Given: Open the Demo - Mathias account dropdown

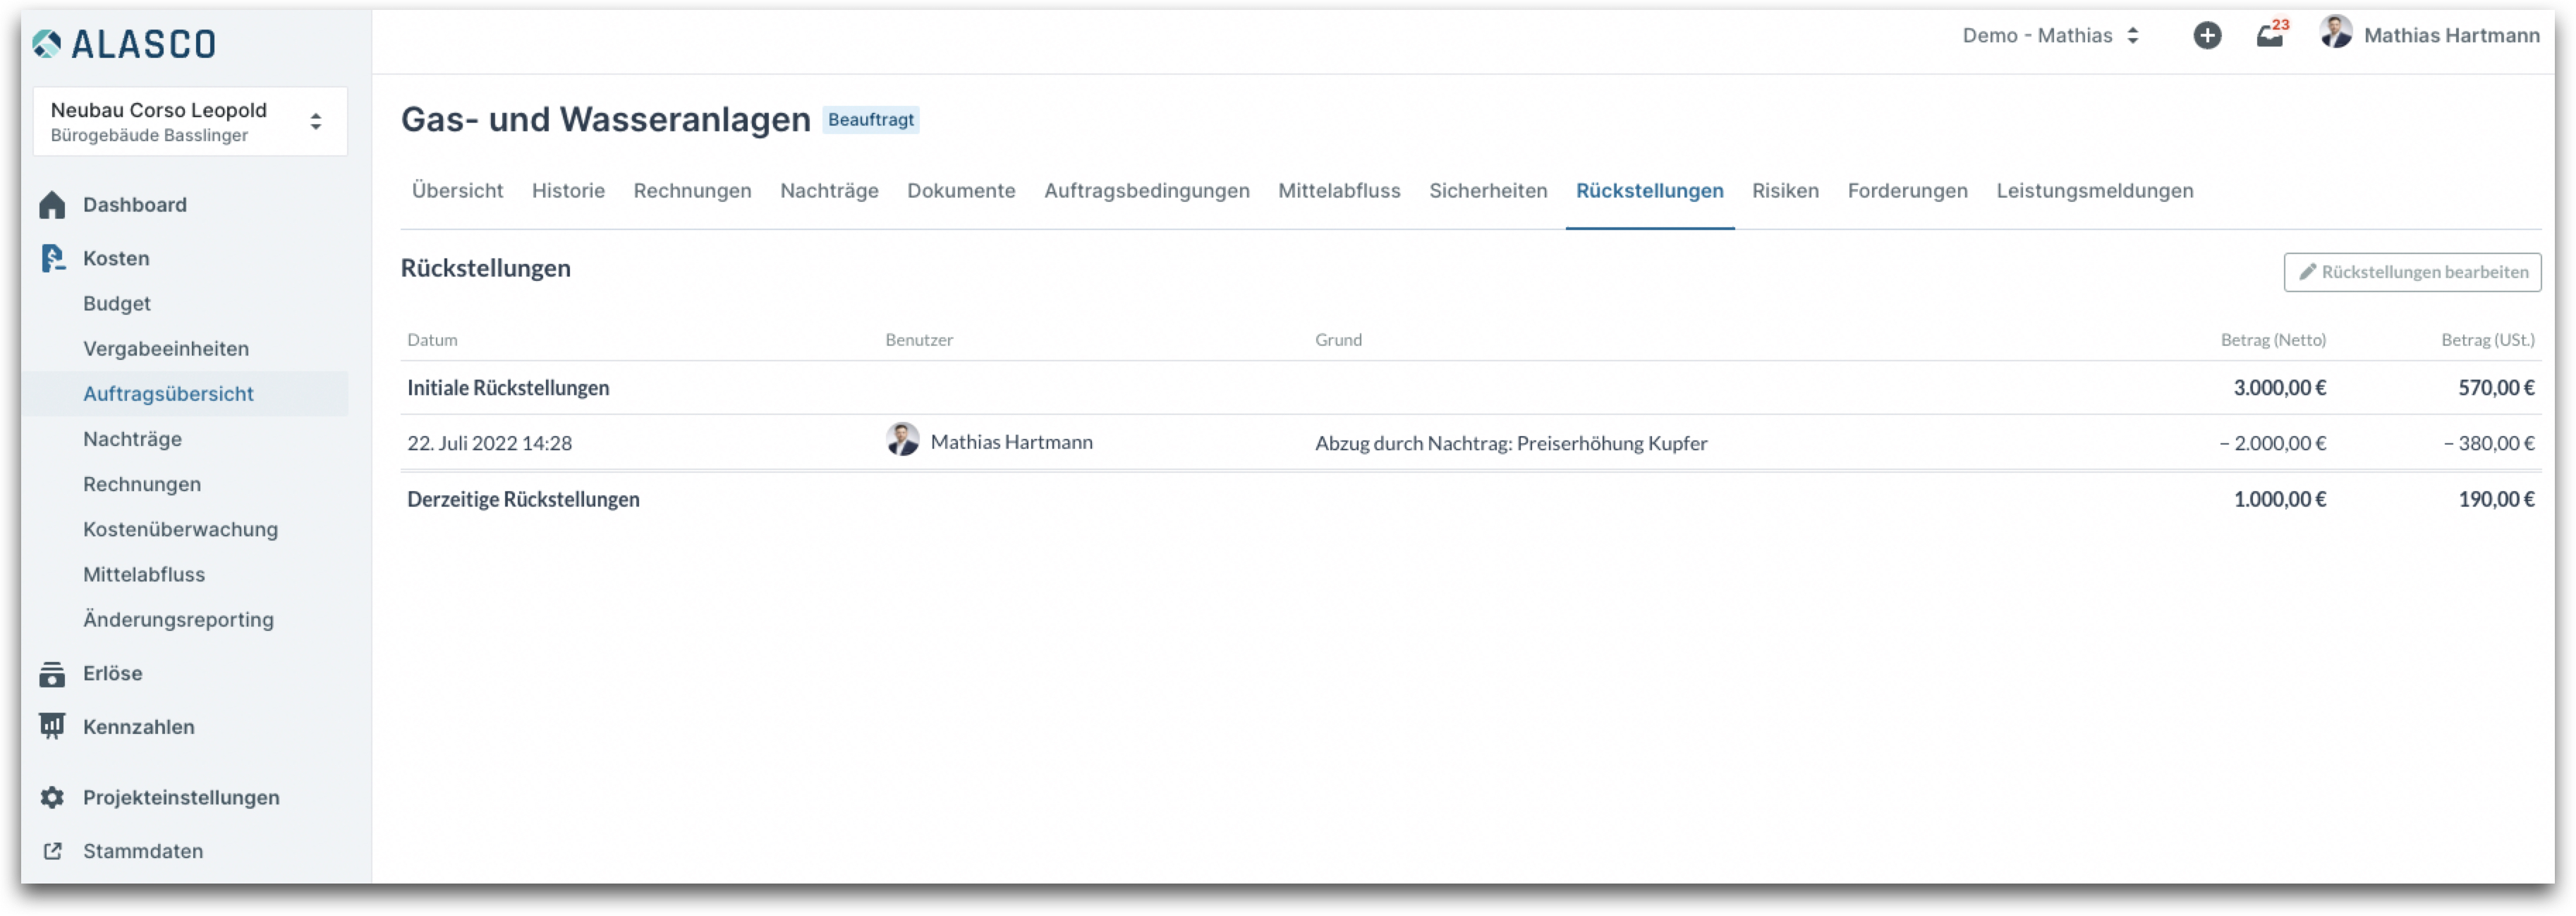Looking at the screenshot, I should click(2051, 35).
